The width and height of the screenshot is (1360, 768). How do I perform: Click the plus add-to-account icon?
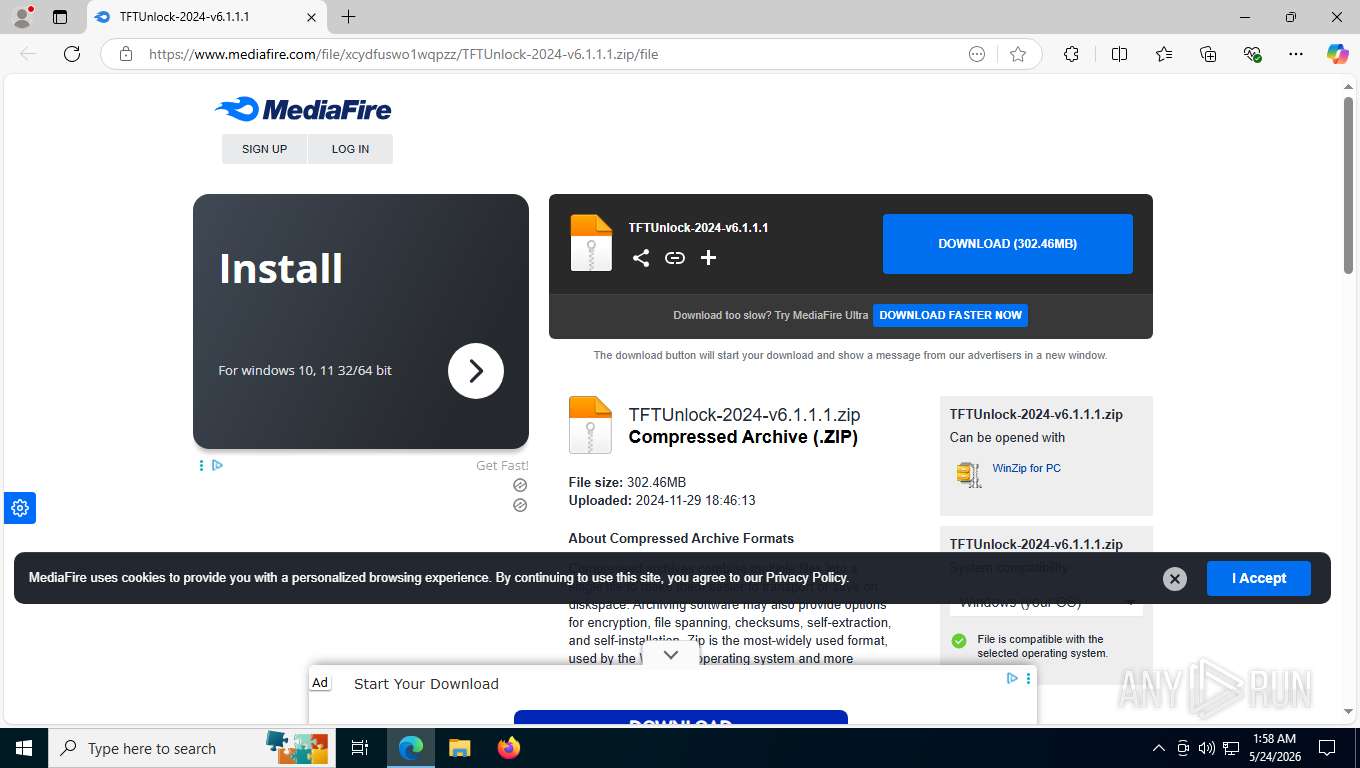pyautogui.click(x=708, y=258)
